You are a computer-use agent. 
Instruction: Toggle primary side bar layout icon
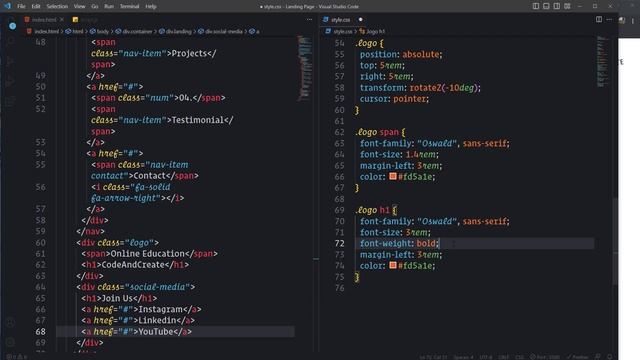pos(536,6)
